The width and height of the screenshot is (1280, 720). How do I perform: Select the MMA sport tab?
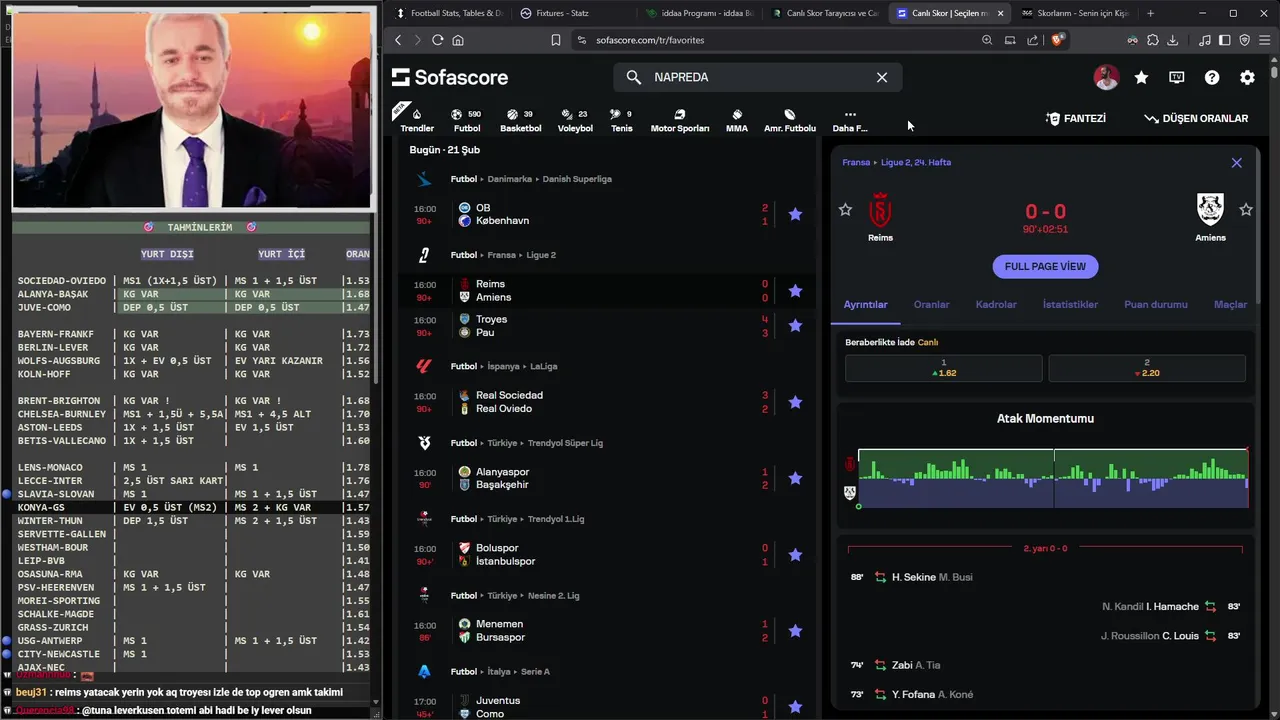click(x=737, y=120)
